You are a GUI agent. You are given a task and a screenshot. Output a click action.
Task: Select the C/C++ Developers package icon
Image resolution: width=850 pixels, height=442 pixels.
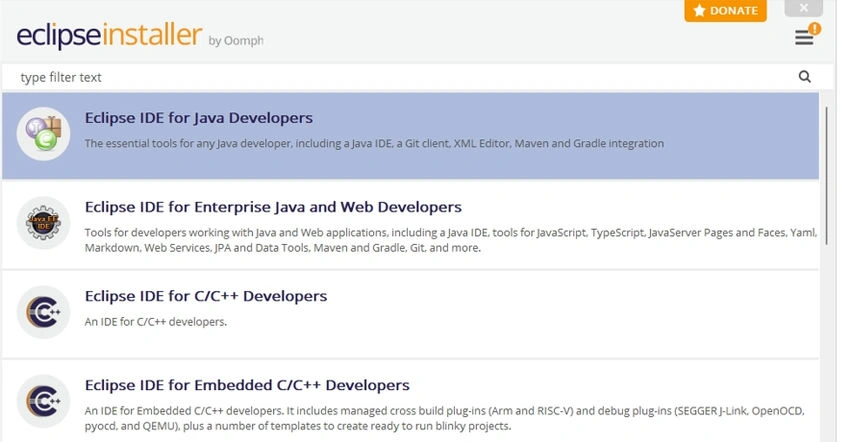[43, 312]
